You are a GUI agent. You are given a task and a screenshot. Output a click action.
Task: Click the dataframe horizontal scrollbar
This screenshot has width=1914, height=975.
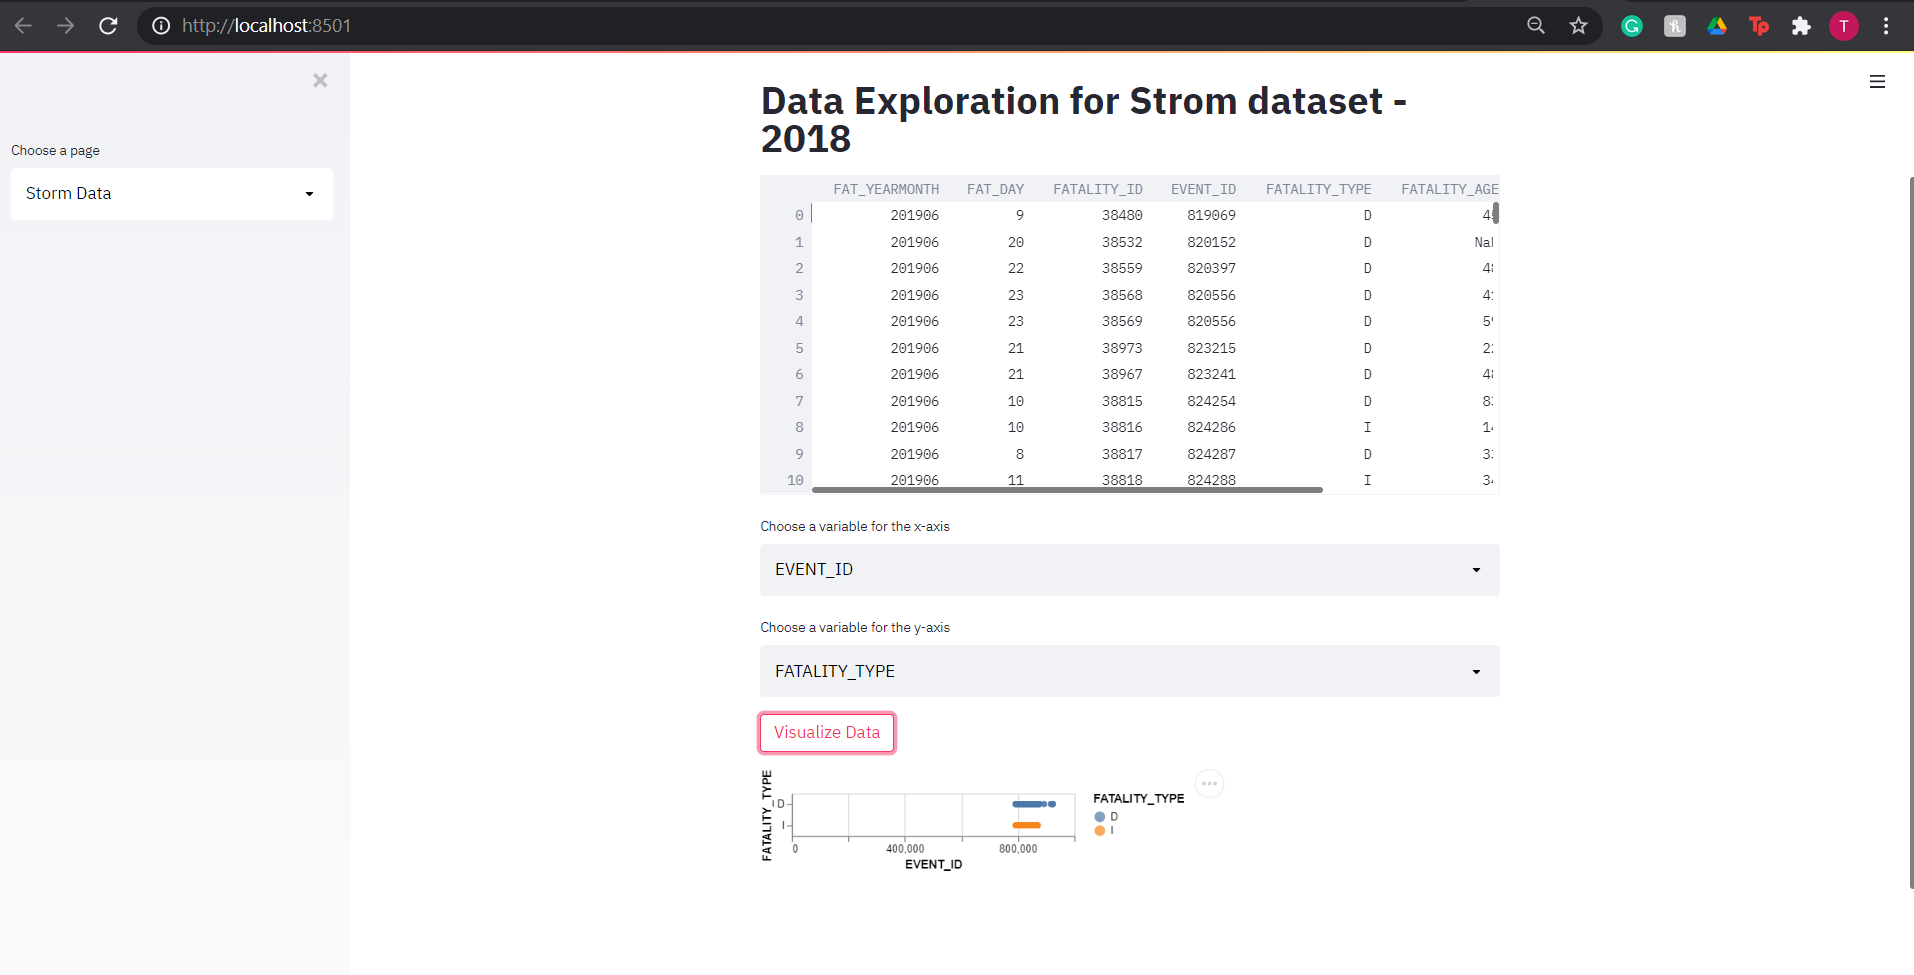(x=1068, y=490)
